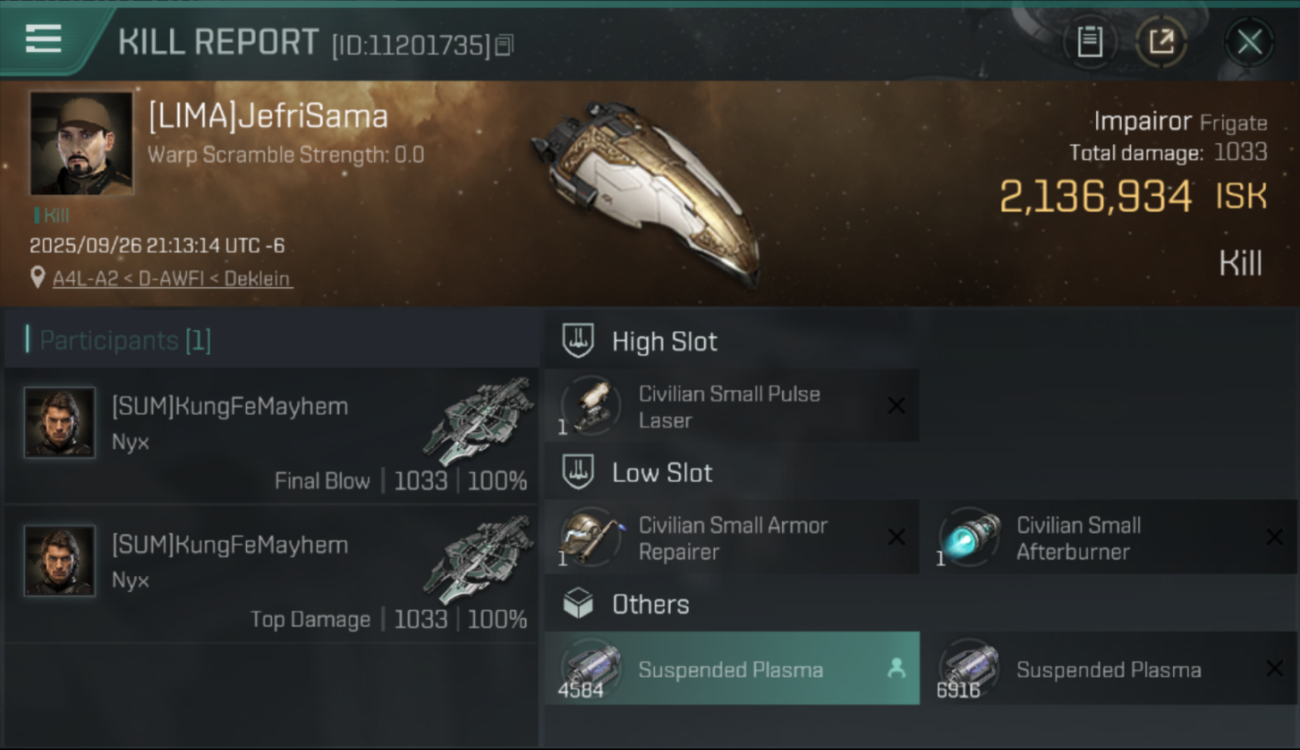Click the Civilian Small Armor Repairer icon
The image size is (1300, 750).
click(590, 537)
